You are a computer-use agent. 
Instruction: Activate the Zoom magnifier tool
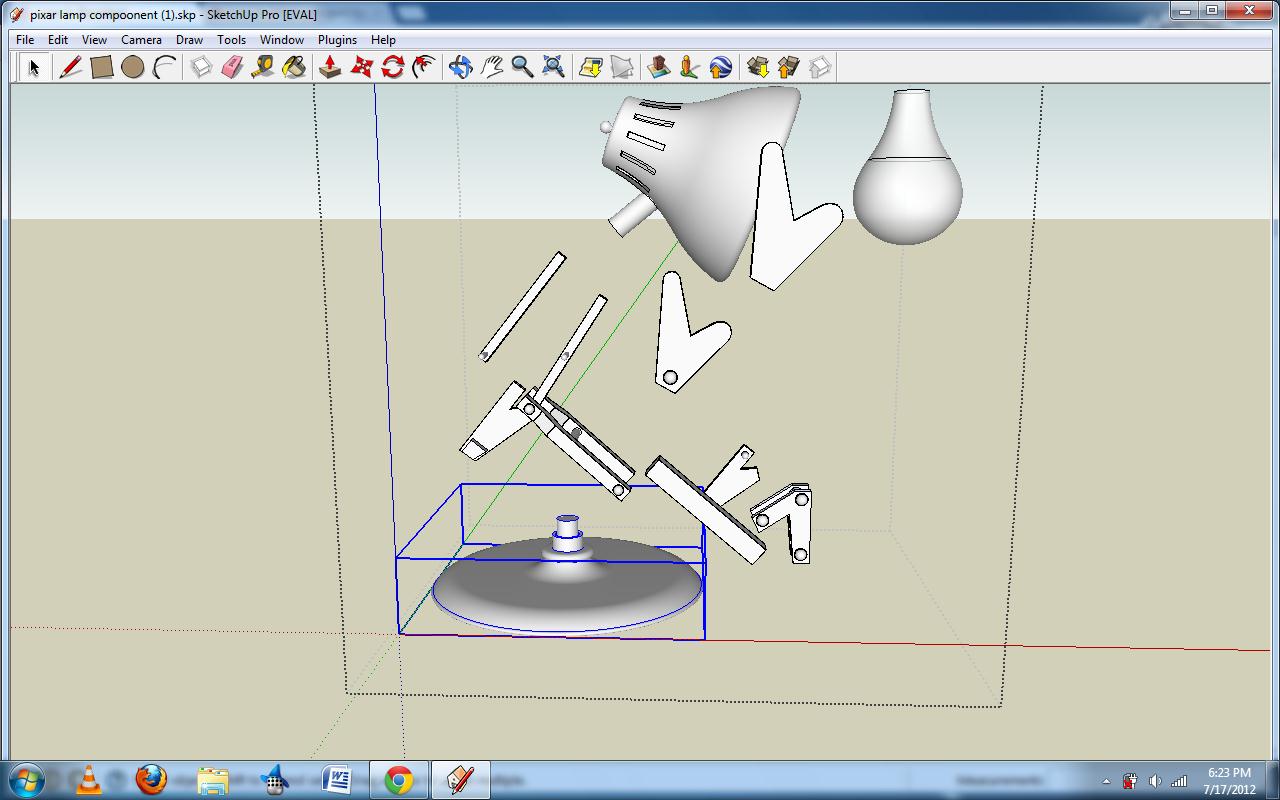522,67
